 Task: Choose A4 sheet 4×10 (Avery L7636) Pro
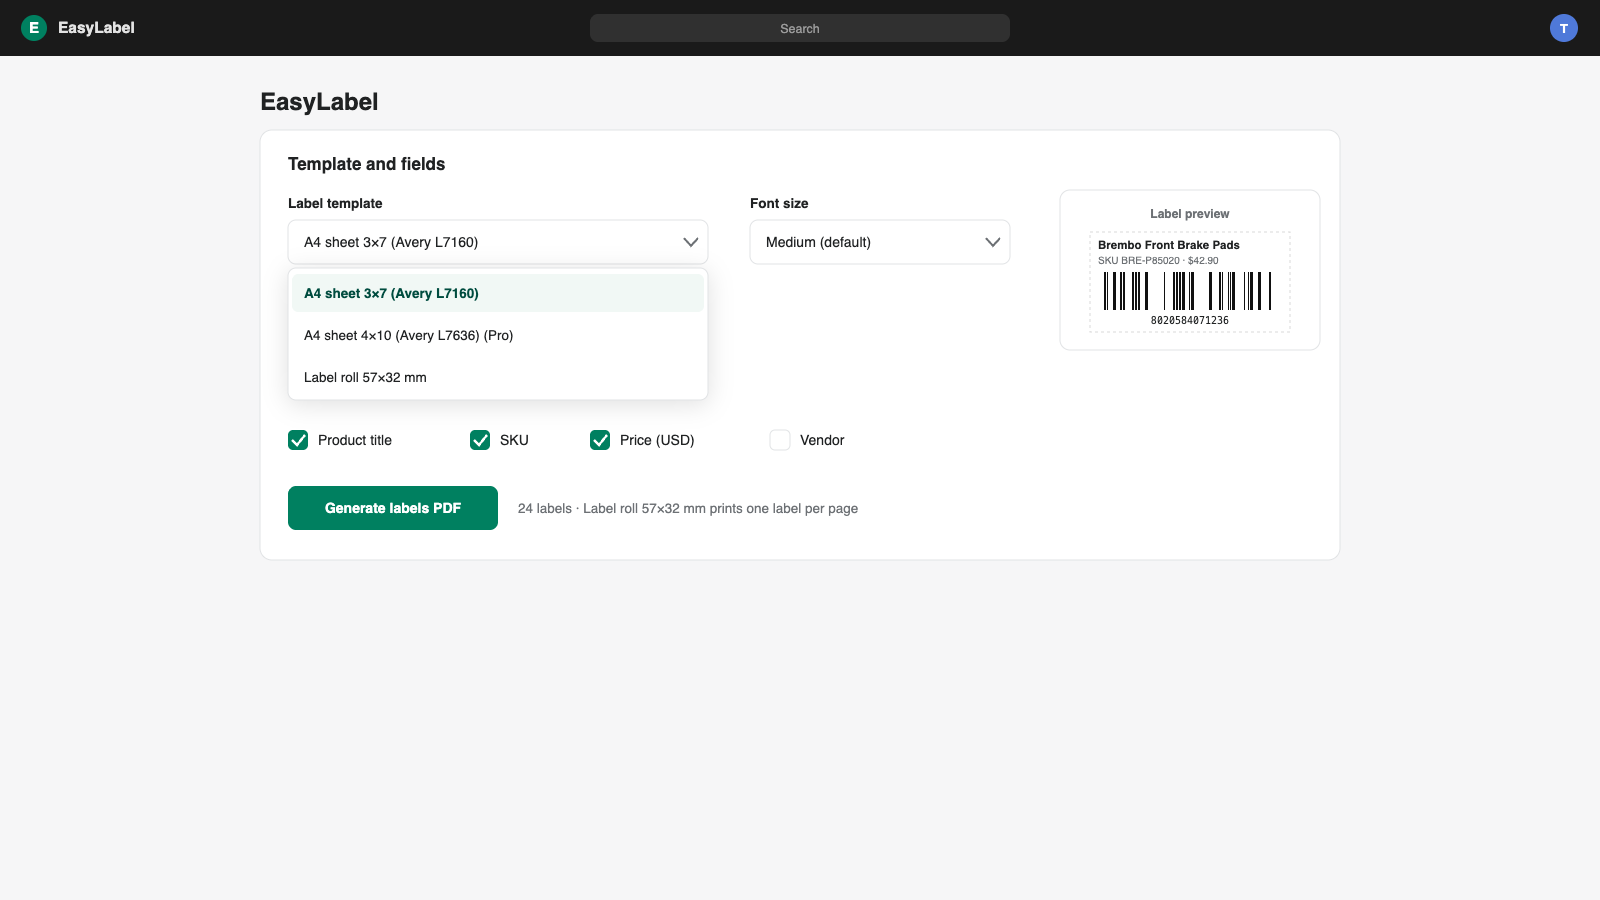point(498,335)
